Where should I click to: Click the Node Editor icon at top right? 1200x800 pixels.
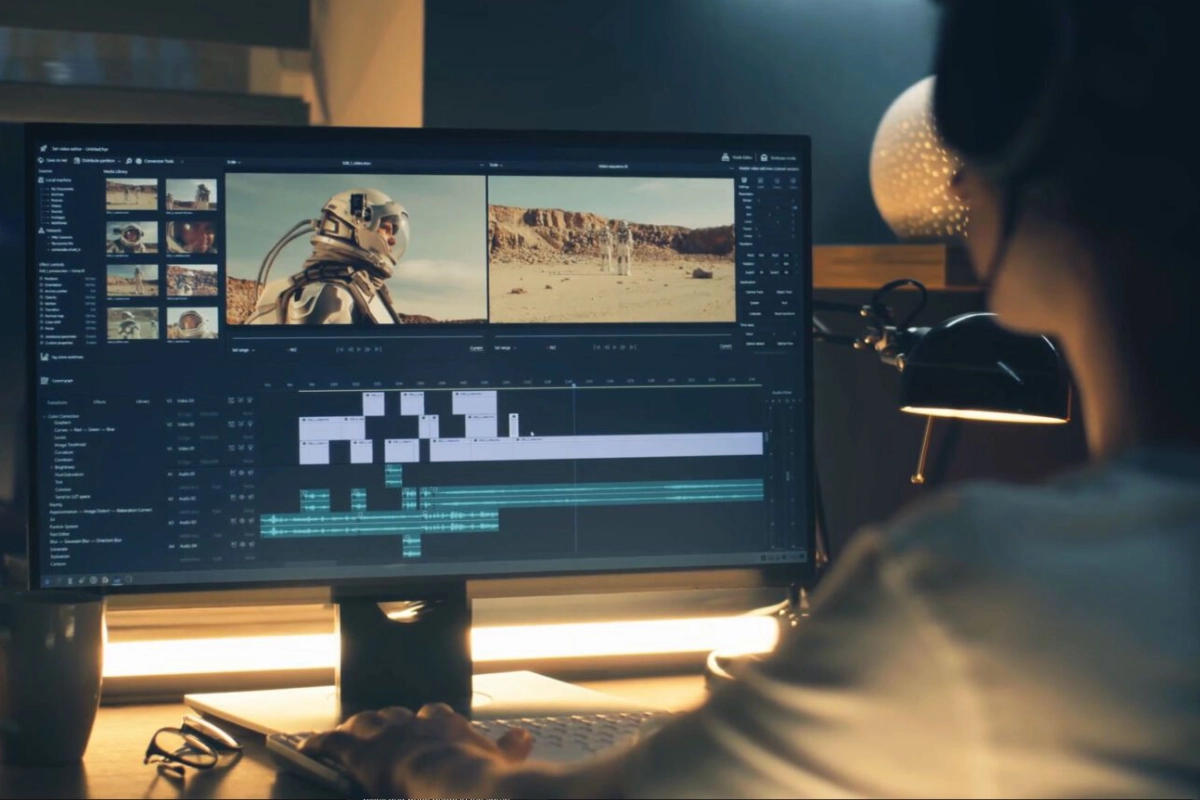point(726,157)
